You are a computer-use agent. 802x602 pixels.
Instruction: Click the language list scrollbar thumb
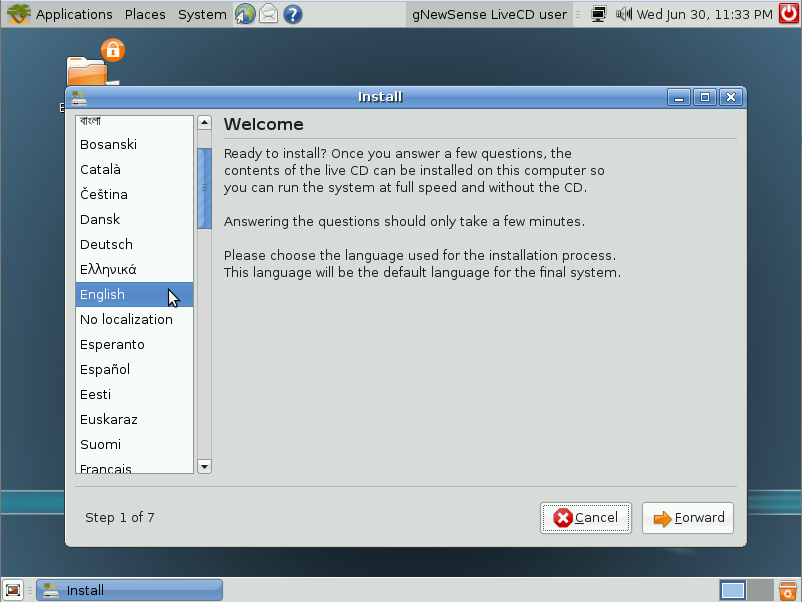tap(205, 188)
